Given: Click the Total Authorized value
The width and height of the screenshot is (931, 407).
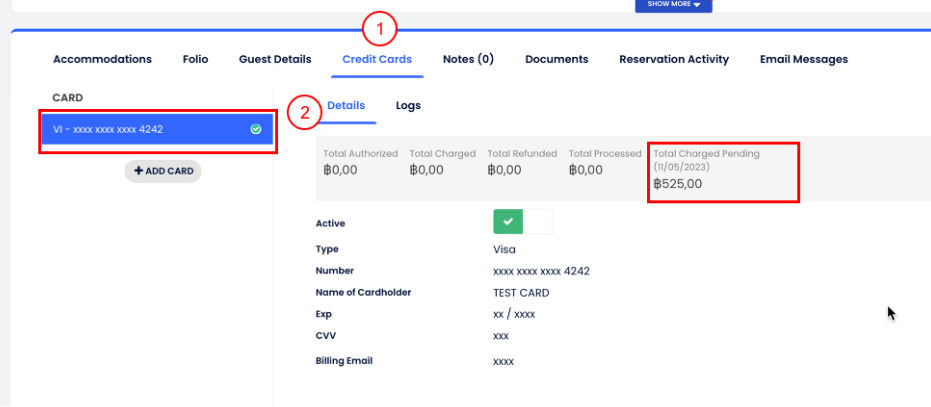Looking at the screenshot, I should click(340, 171).
